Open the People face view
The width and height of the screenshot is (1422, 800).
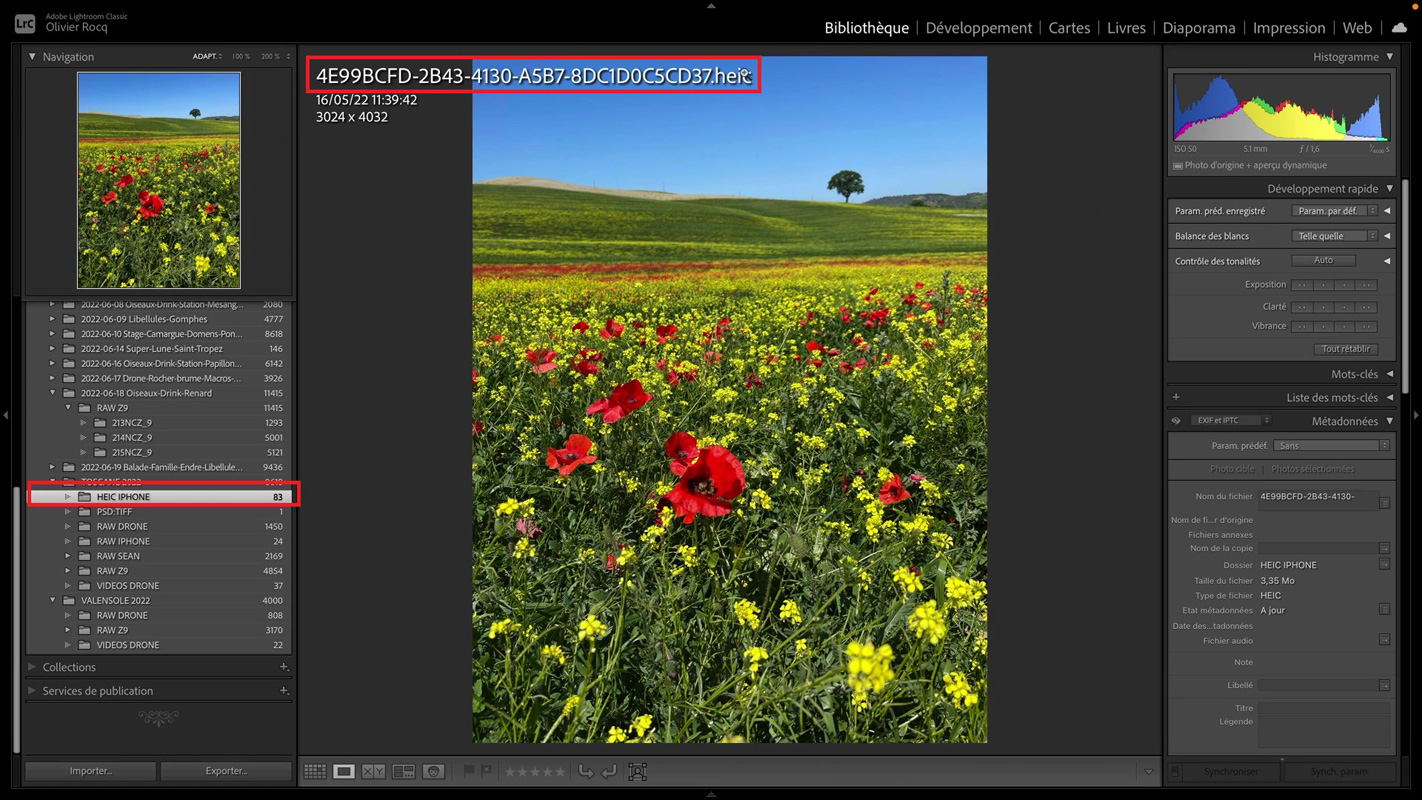point(433,771)
